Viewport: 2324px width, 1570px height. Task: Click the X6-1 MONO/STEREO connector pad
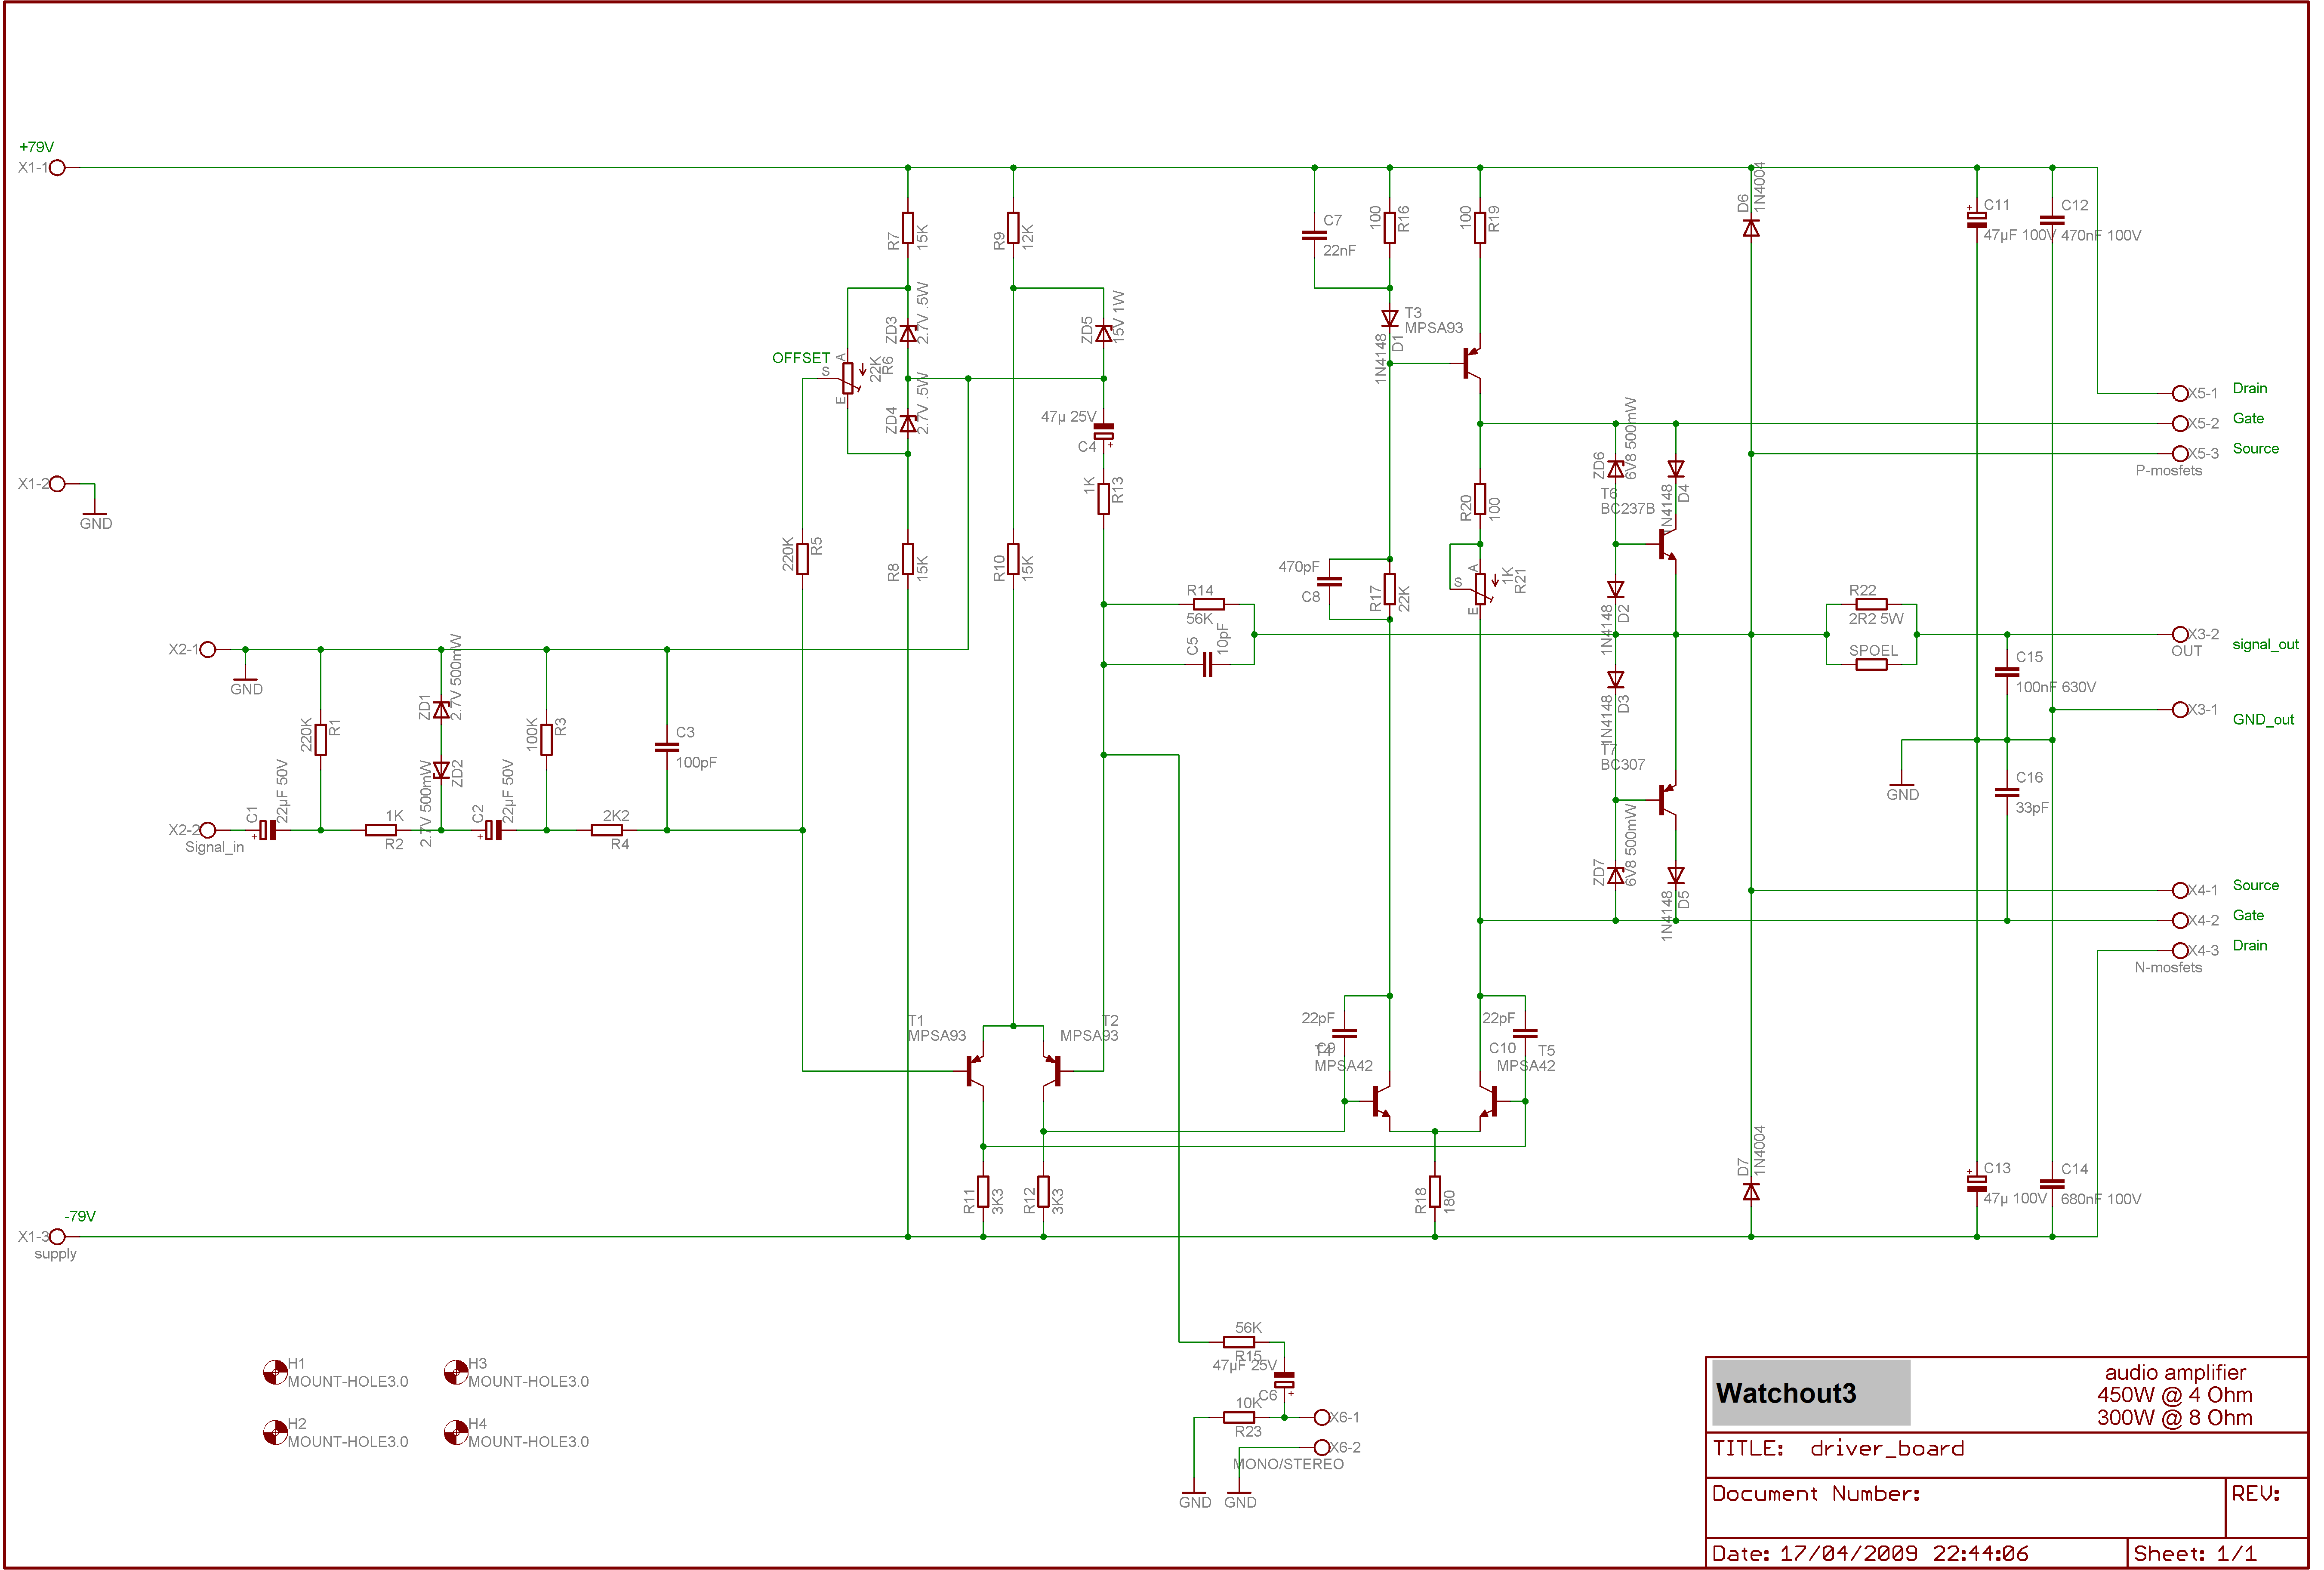1321,1417
